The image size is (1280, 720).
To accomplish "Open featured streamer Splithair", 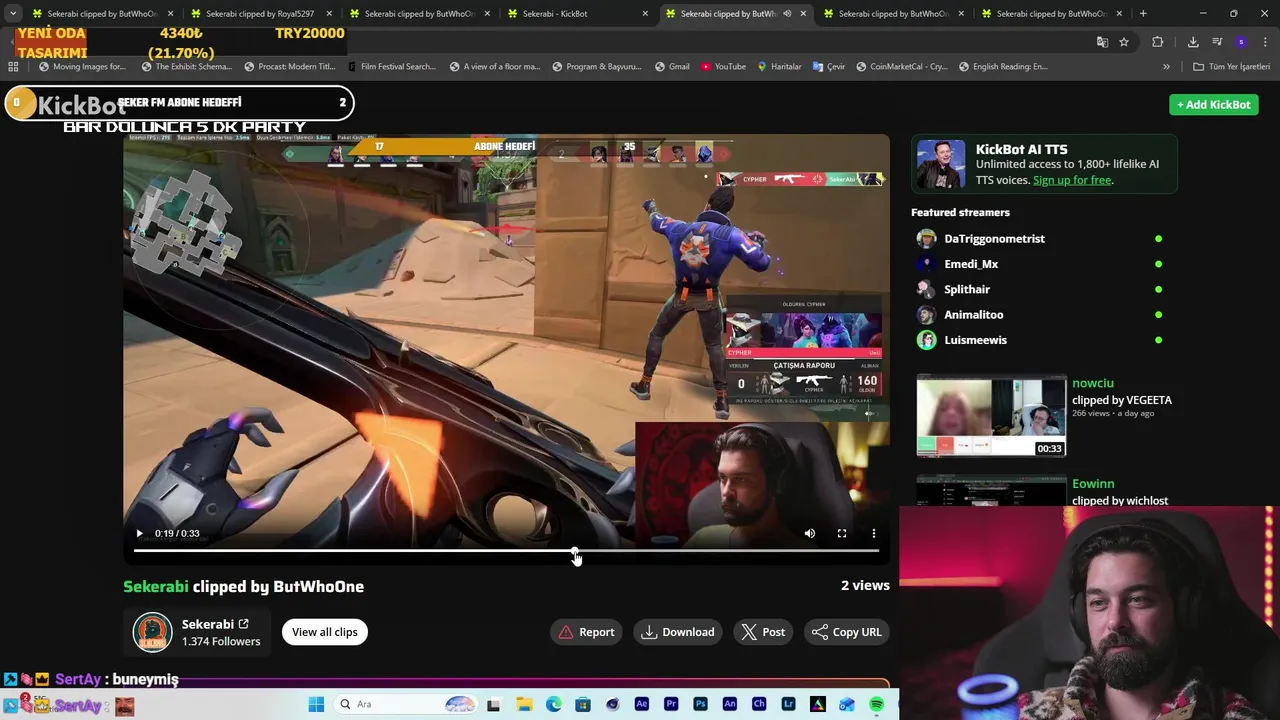I will [x=967, y=289].
